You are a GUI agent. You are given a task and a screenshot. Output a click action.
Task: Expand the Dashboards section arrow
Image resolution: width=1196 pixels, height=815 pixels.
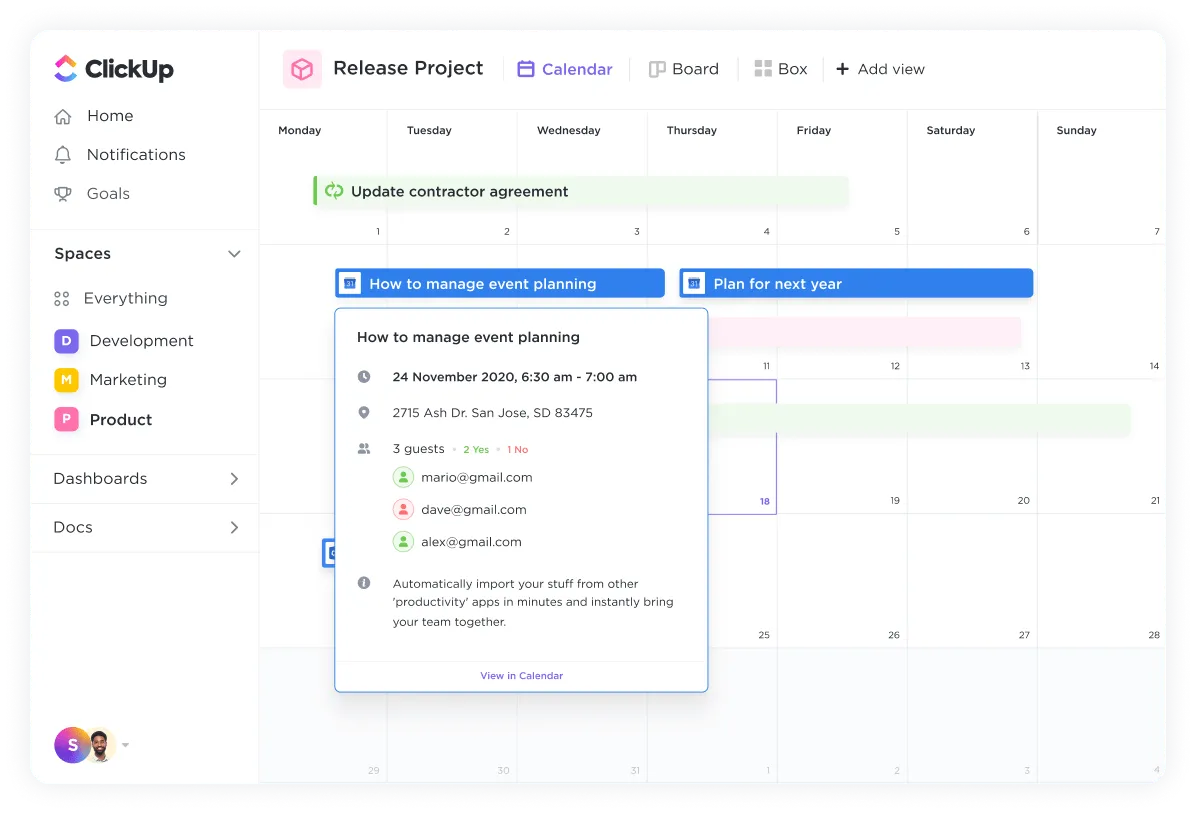(x=234, y=479)
